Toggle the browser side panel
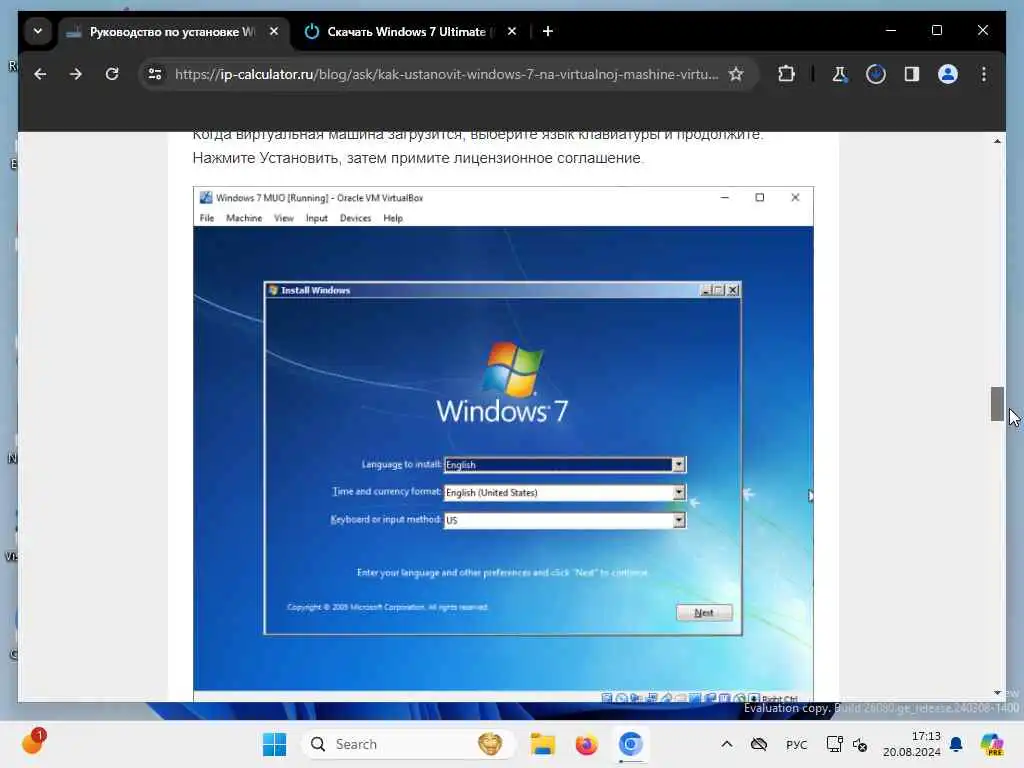The image size is (1024, 768). tap(912, 74)
